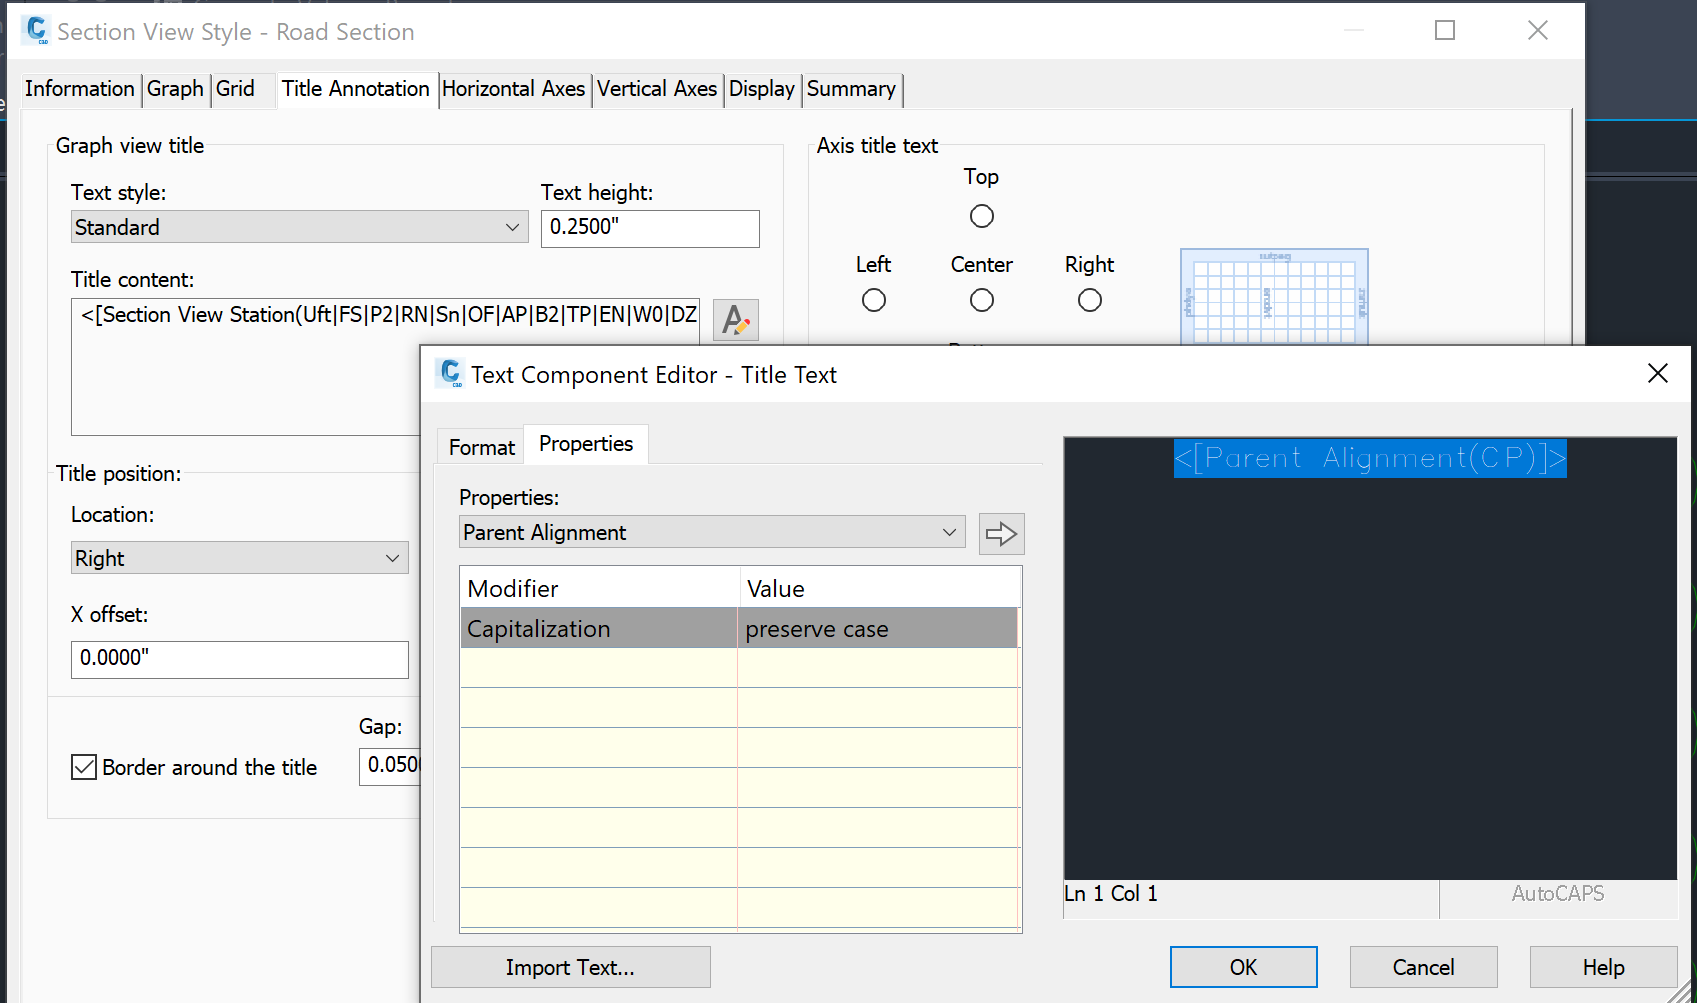The height and width of the screenshot is (1003, 1697).
Task: Select the Left radio for axis title text
Action: pyautogui.click(x=873, y=299)
